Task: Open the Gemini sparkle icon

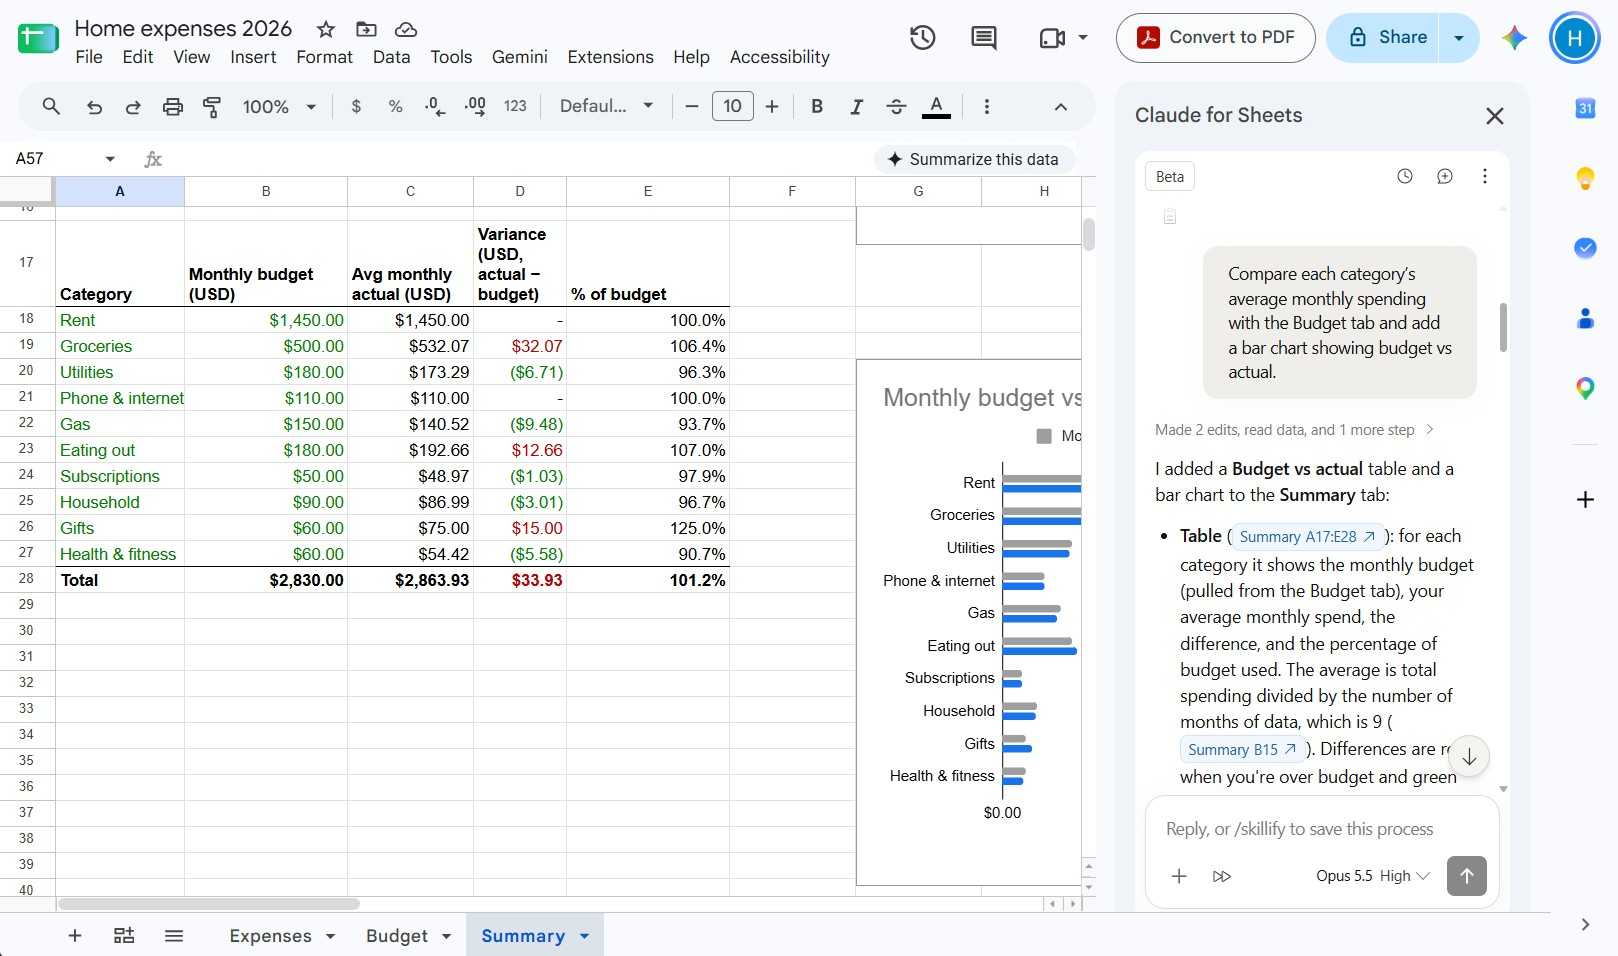Action: point(1514,38)
